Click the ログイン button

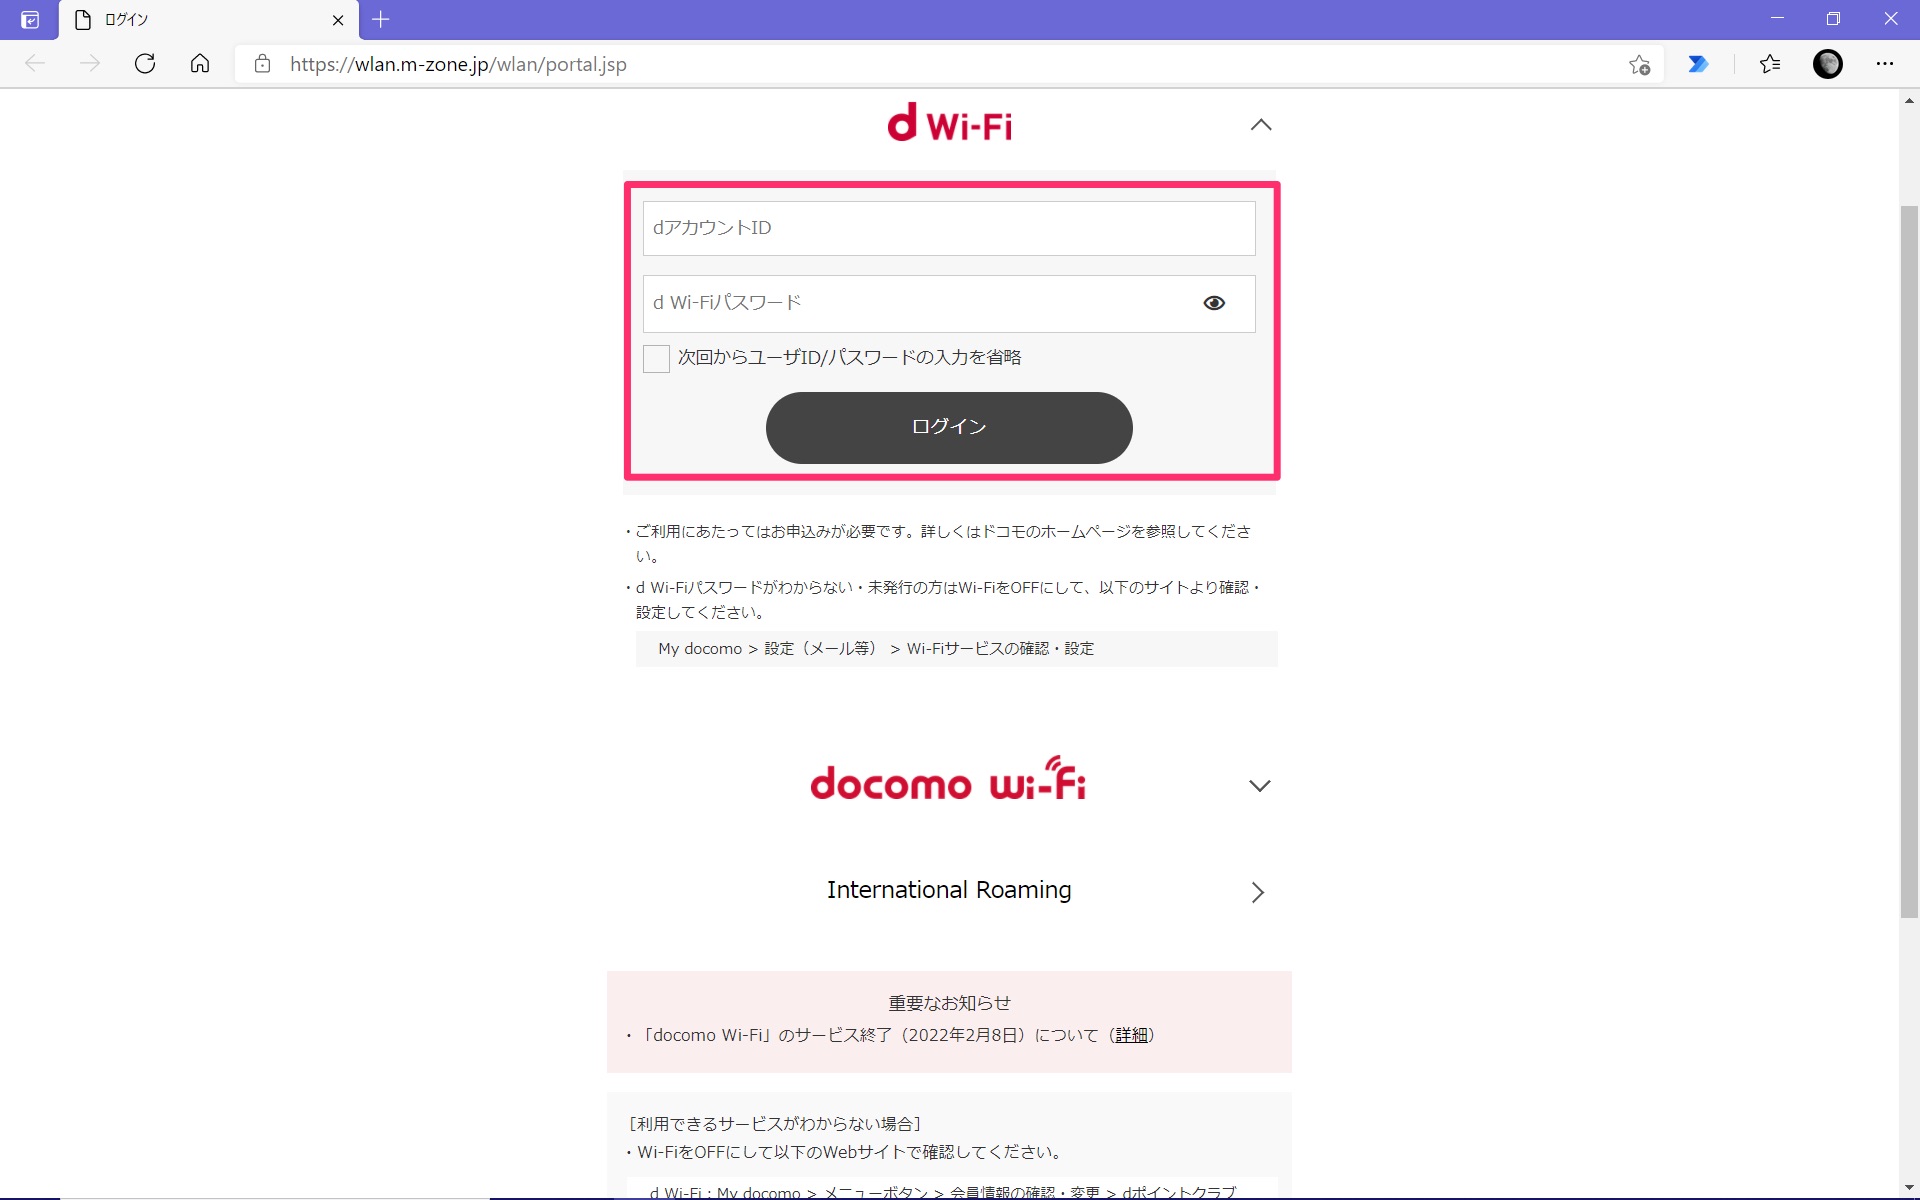pos(949,427)
